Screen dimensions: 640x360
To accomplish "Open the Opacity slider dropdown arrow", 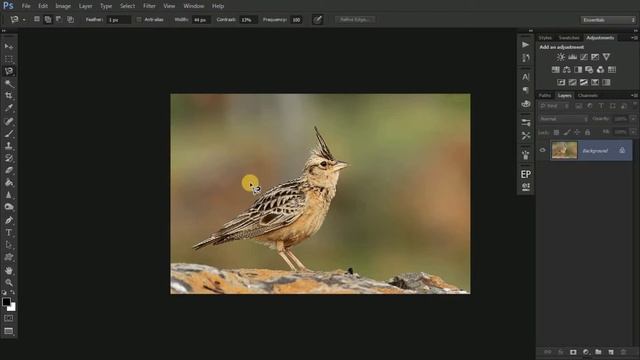I will pos(633,119).
